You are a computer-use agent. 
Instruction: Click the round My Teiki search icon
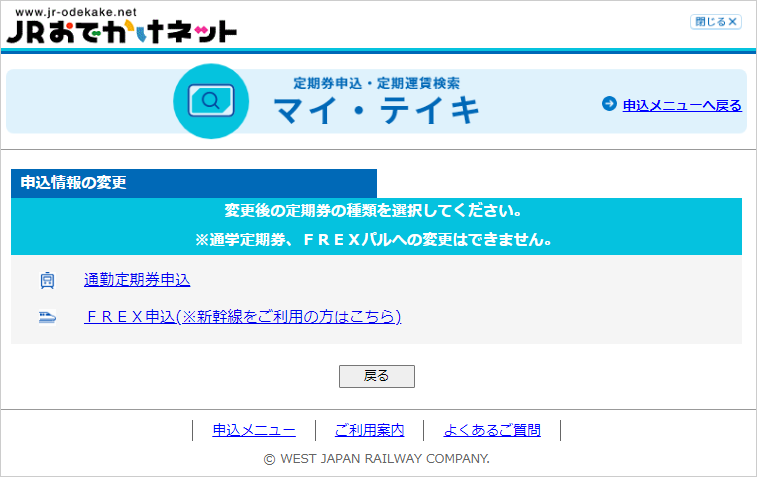click(x=211, y=101)
